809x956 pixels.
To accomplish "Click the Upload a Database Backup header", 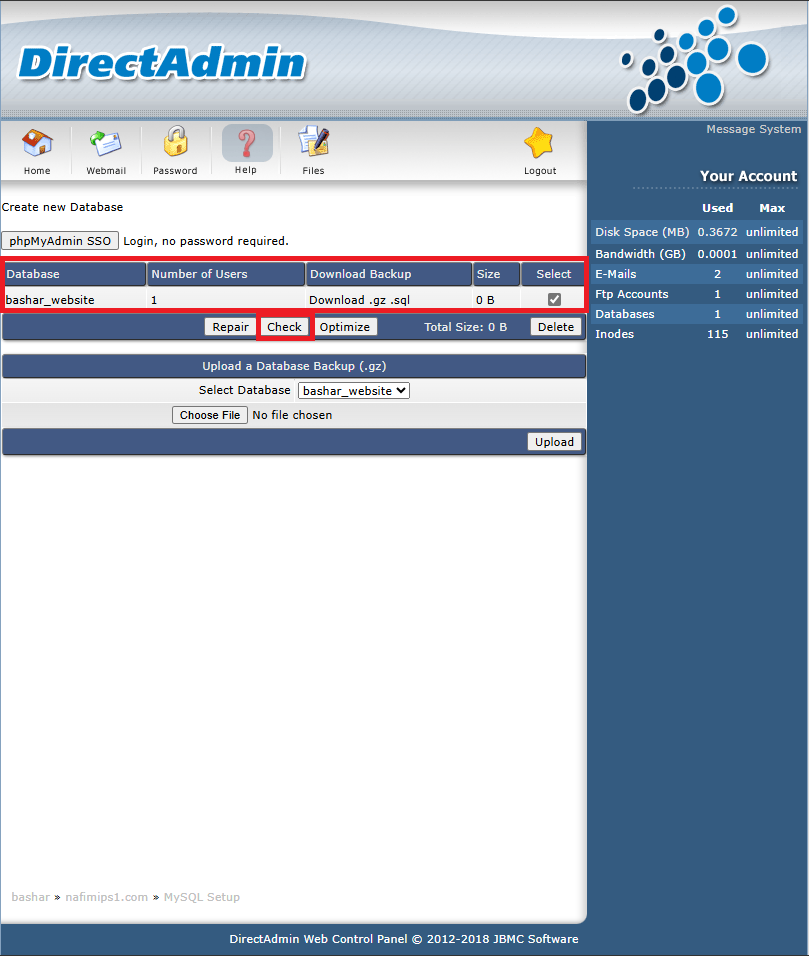I will pos(294,366).
